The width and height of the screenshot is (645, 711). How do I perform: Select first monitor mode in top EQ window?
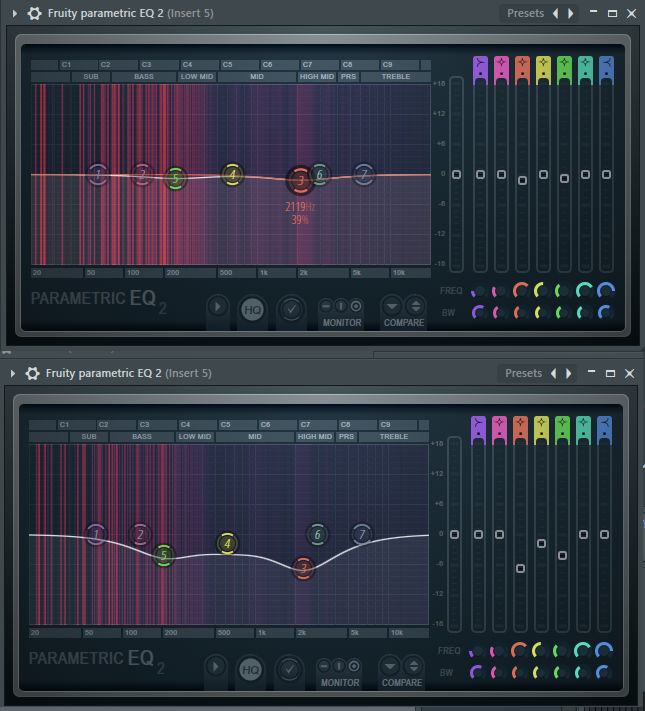[x=326, y=307]
